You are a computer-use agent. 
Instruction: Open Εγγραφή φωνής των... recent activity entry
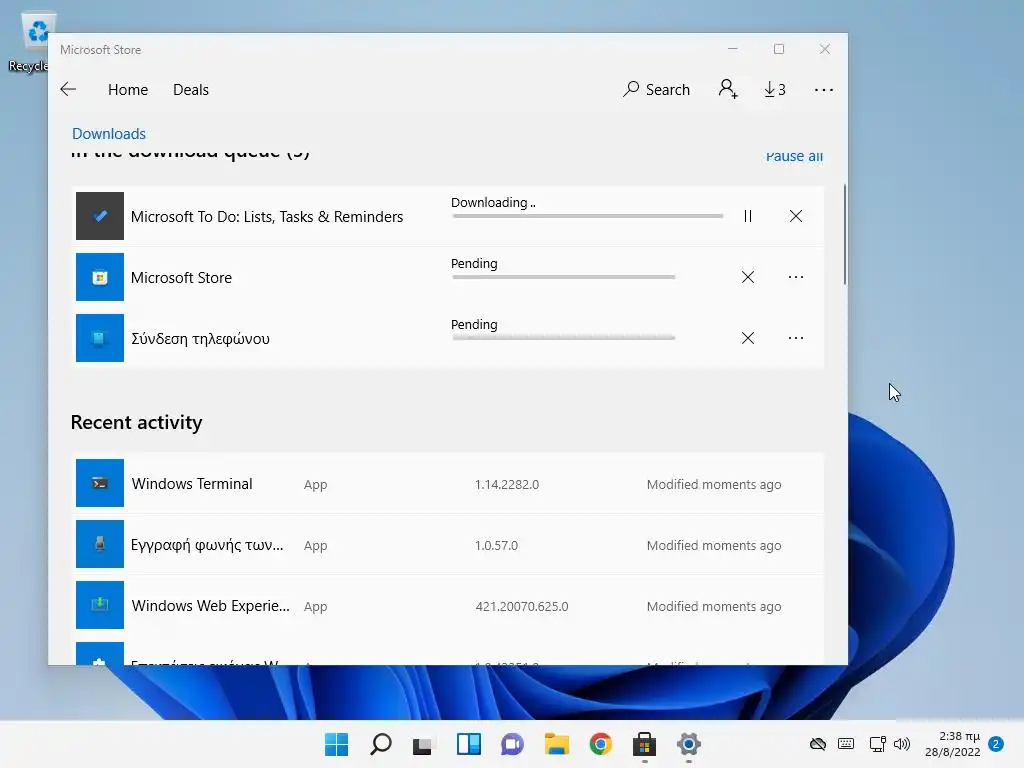[448, 545]
